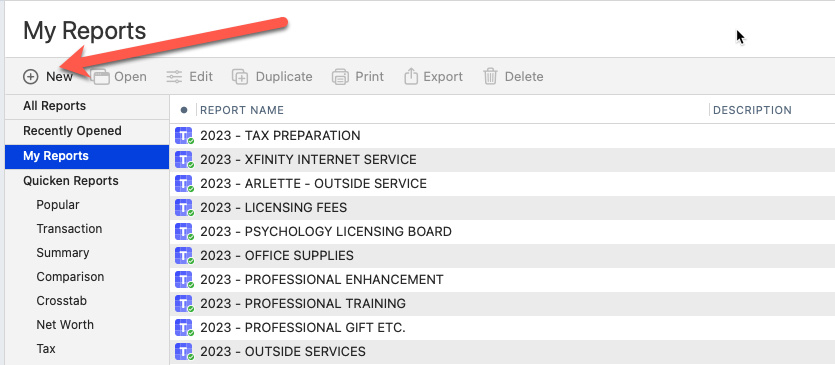Viewport: 835px width, 365px height.
Task: Click the Duplicate report icon
Action: click(x=240, y=77)
